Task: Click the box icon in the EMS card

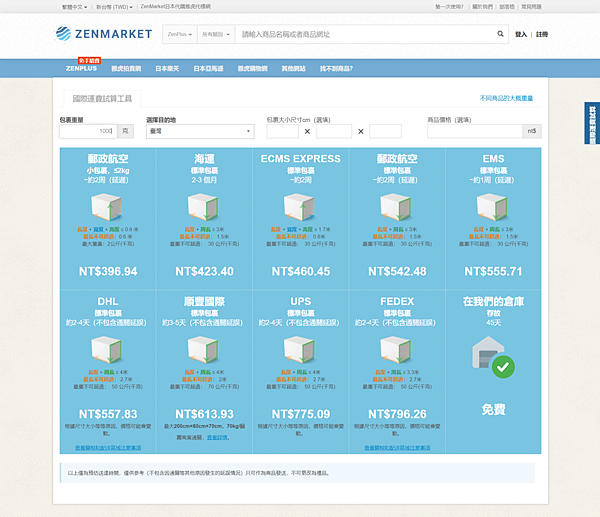Action: 492,207
